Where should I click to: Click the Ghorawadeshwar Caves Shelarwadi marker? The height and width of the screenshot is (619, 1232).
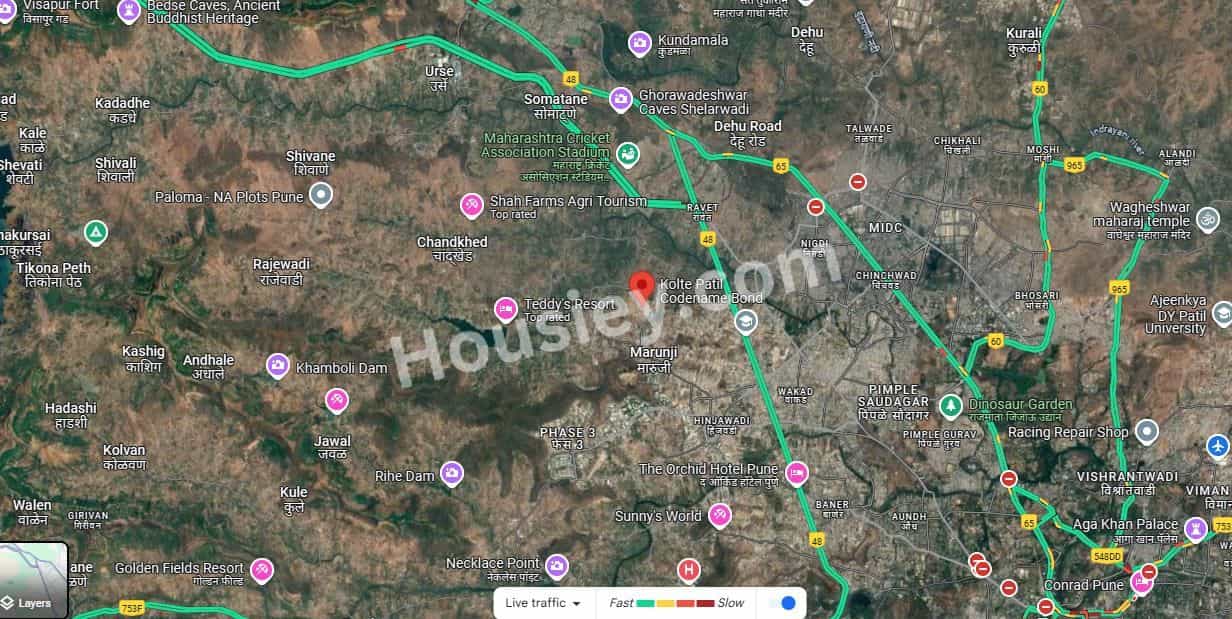coord(620,99)
